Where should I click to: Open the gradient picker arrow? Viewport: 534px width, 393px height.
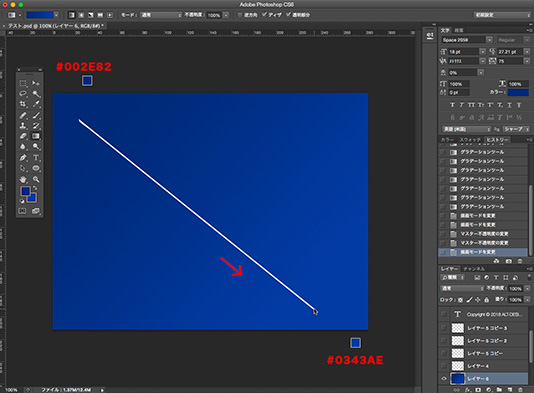[x=56, y=15]
